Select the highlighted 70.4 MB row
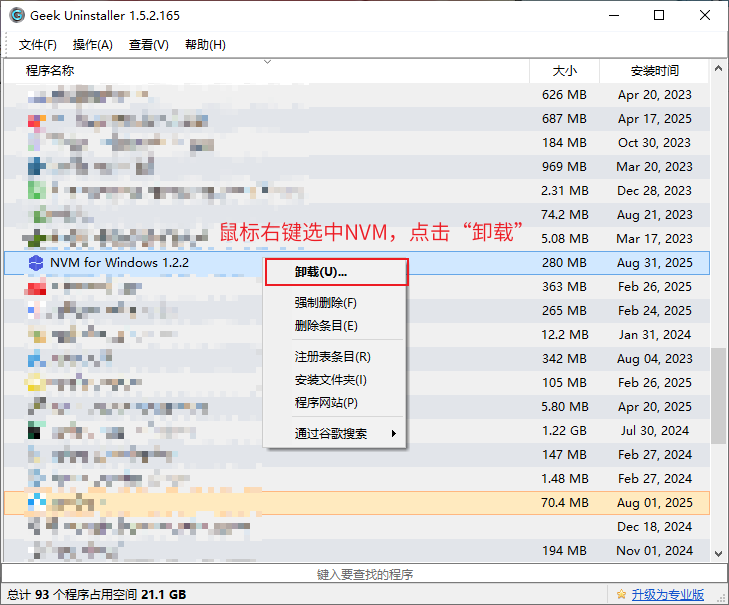The height and width of the screenshot is (605, 729). pyautogui.click(x=357, y=503)
